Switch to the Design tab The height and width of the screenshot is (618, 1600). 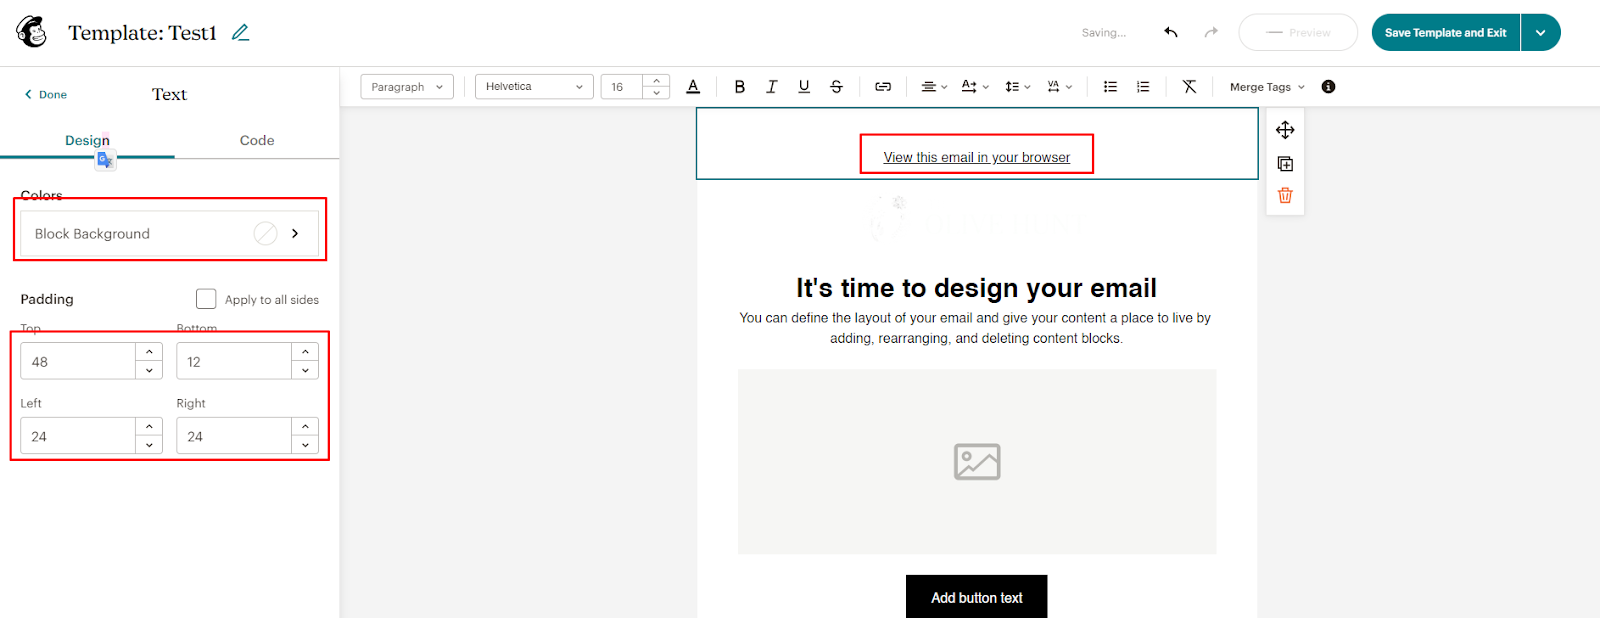[87, 140]
